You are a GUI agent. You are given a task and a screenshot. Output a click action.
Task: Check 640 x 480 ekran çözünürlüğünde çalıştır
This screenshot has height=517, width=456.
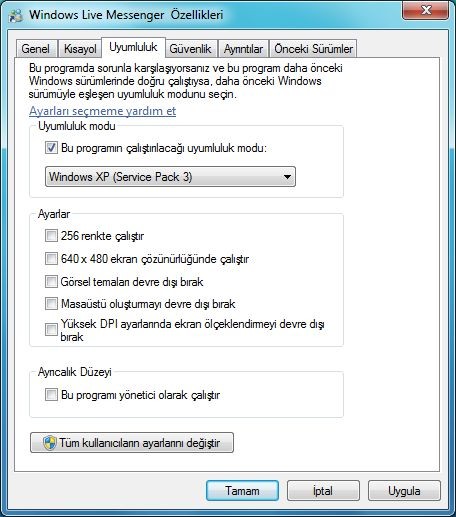point(51,259)
